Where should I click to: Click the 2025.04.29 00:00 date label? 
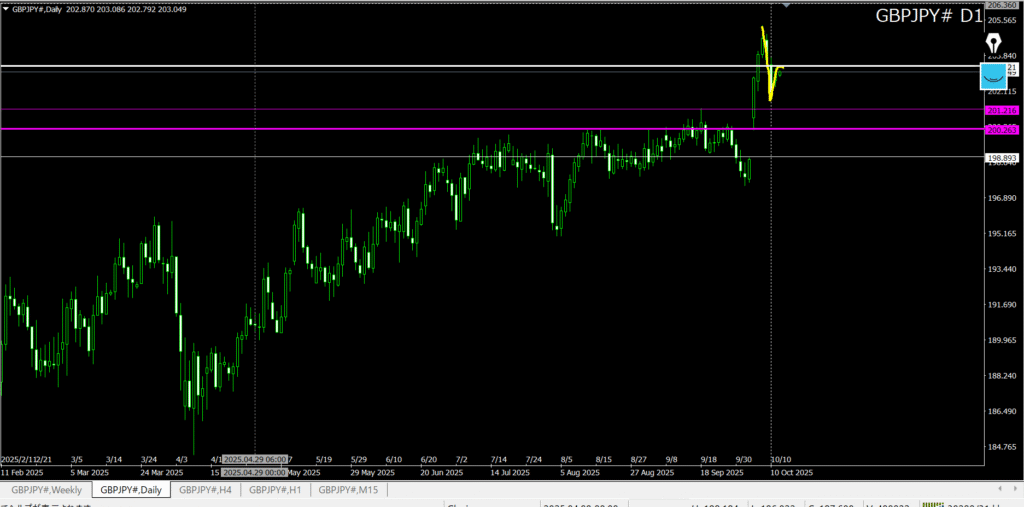tap(255, 471)
